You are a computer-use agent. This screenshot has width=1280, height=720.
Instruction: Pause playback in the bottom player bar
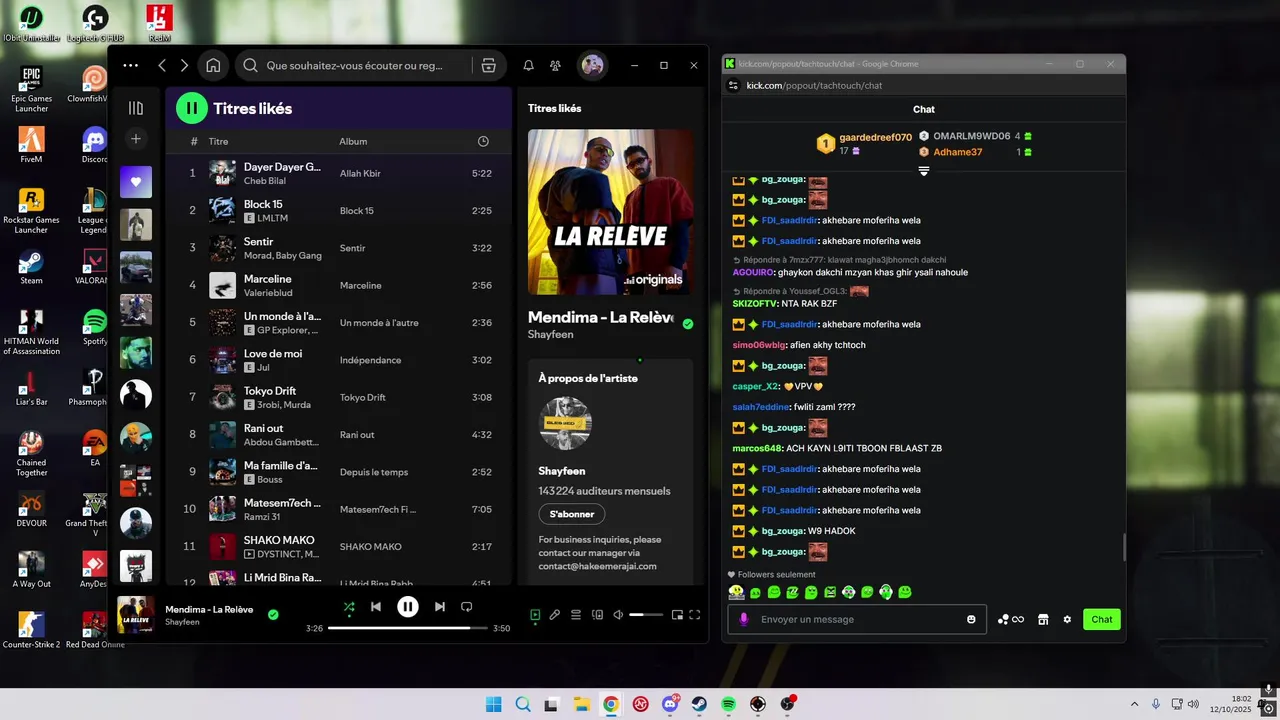pos(408,606)
